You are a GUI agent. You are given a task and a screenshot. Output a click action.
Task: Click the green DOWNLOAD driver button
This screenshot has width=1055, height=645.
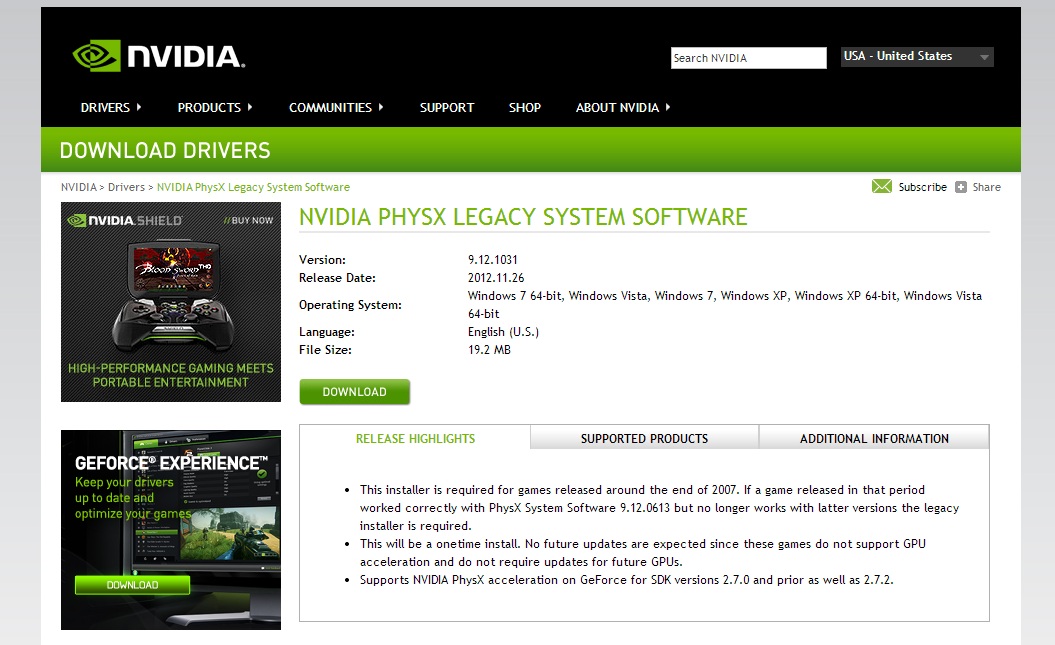[355, 391]
